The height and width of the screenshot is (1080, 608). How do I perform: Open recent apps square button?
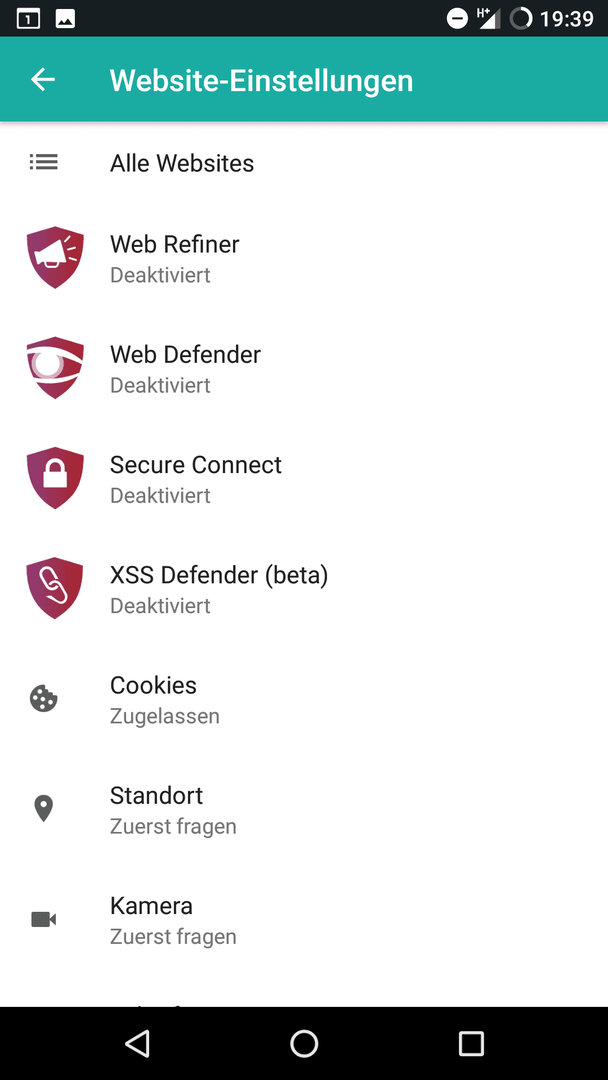(471, 1043)
